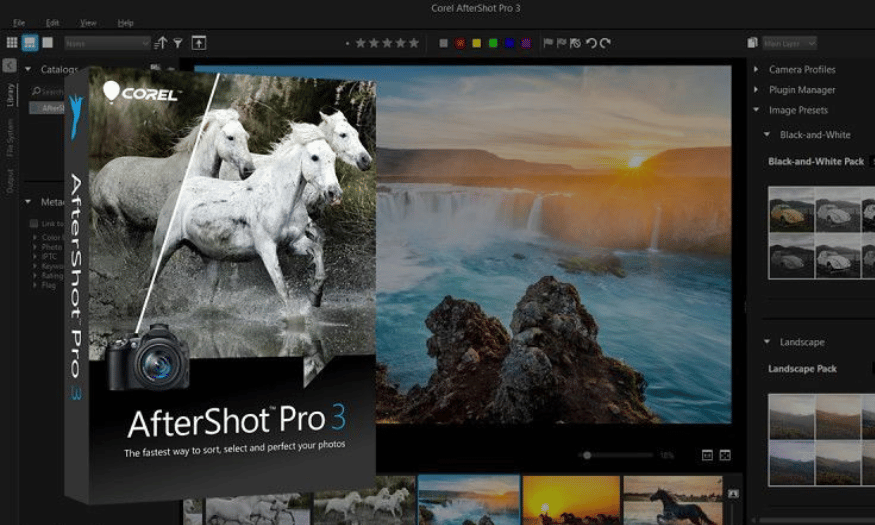Switch to the File System side tab

(9, 137)
